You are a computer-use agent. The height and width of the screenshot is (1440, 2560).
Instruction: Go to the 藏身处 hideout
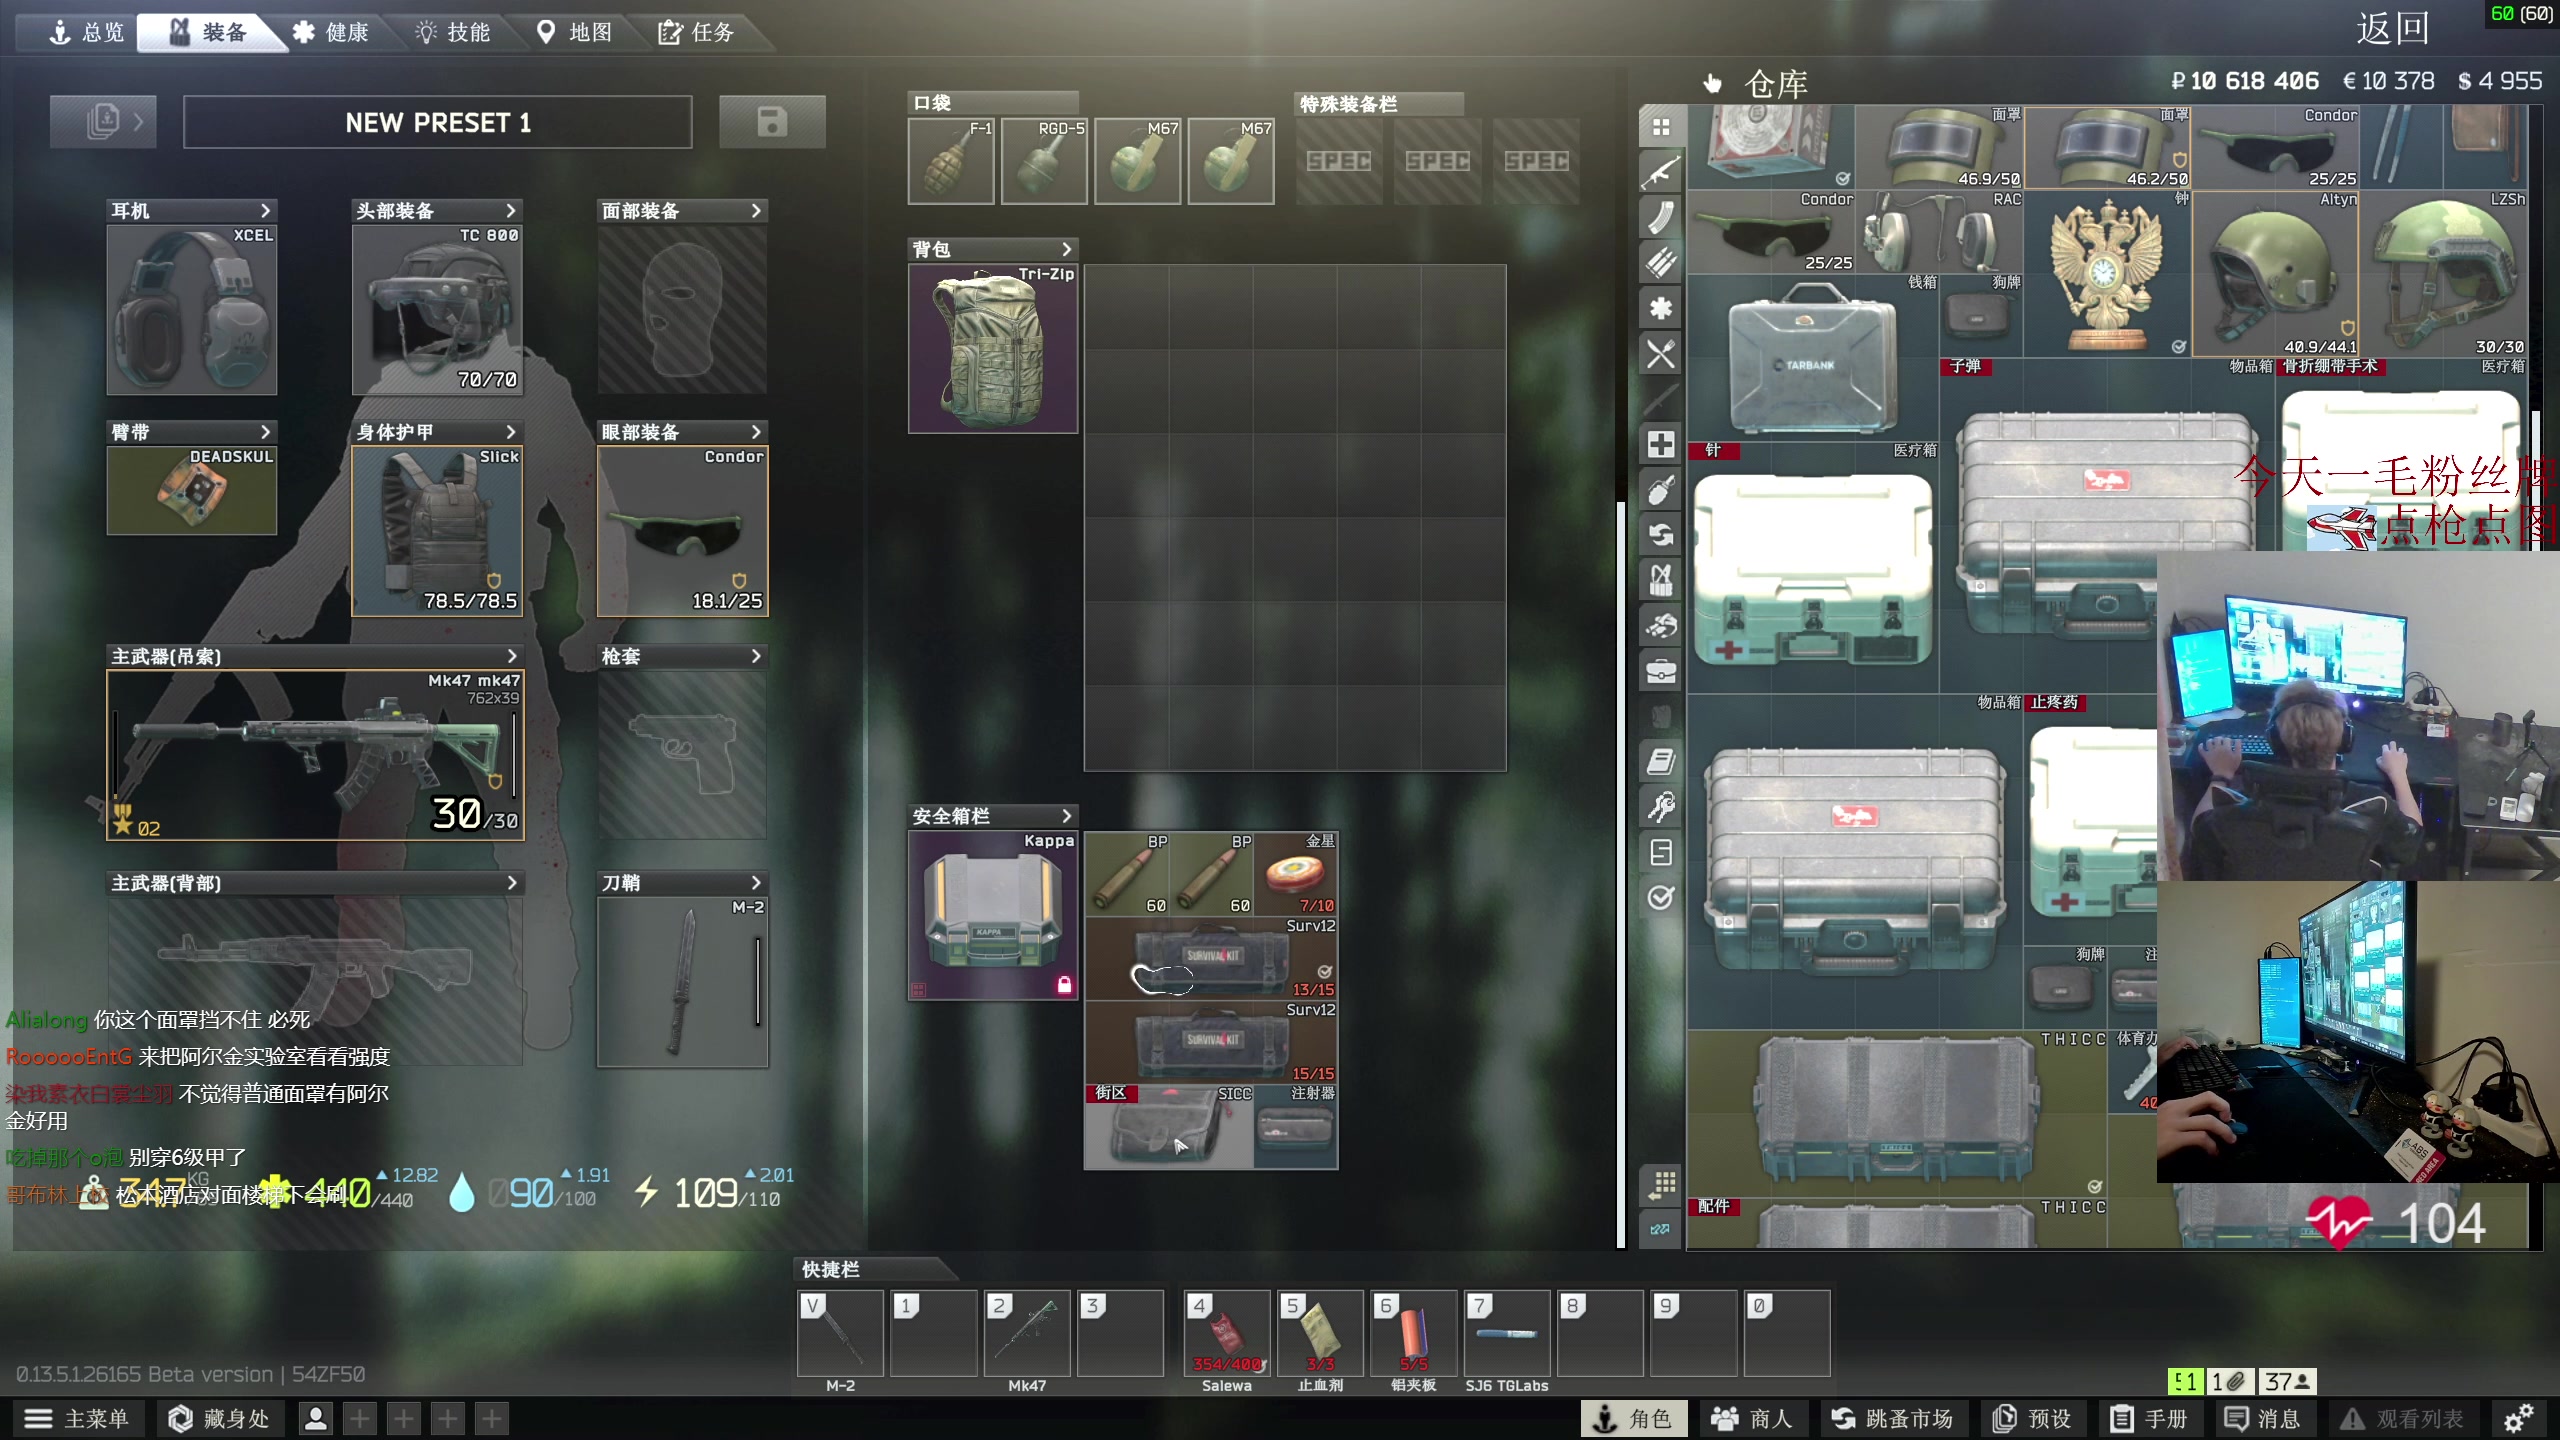[220, 1419]
